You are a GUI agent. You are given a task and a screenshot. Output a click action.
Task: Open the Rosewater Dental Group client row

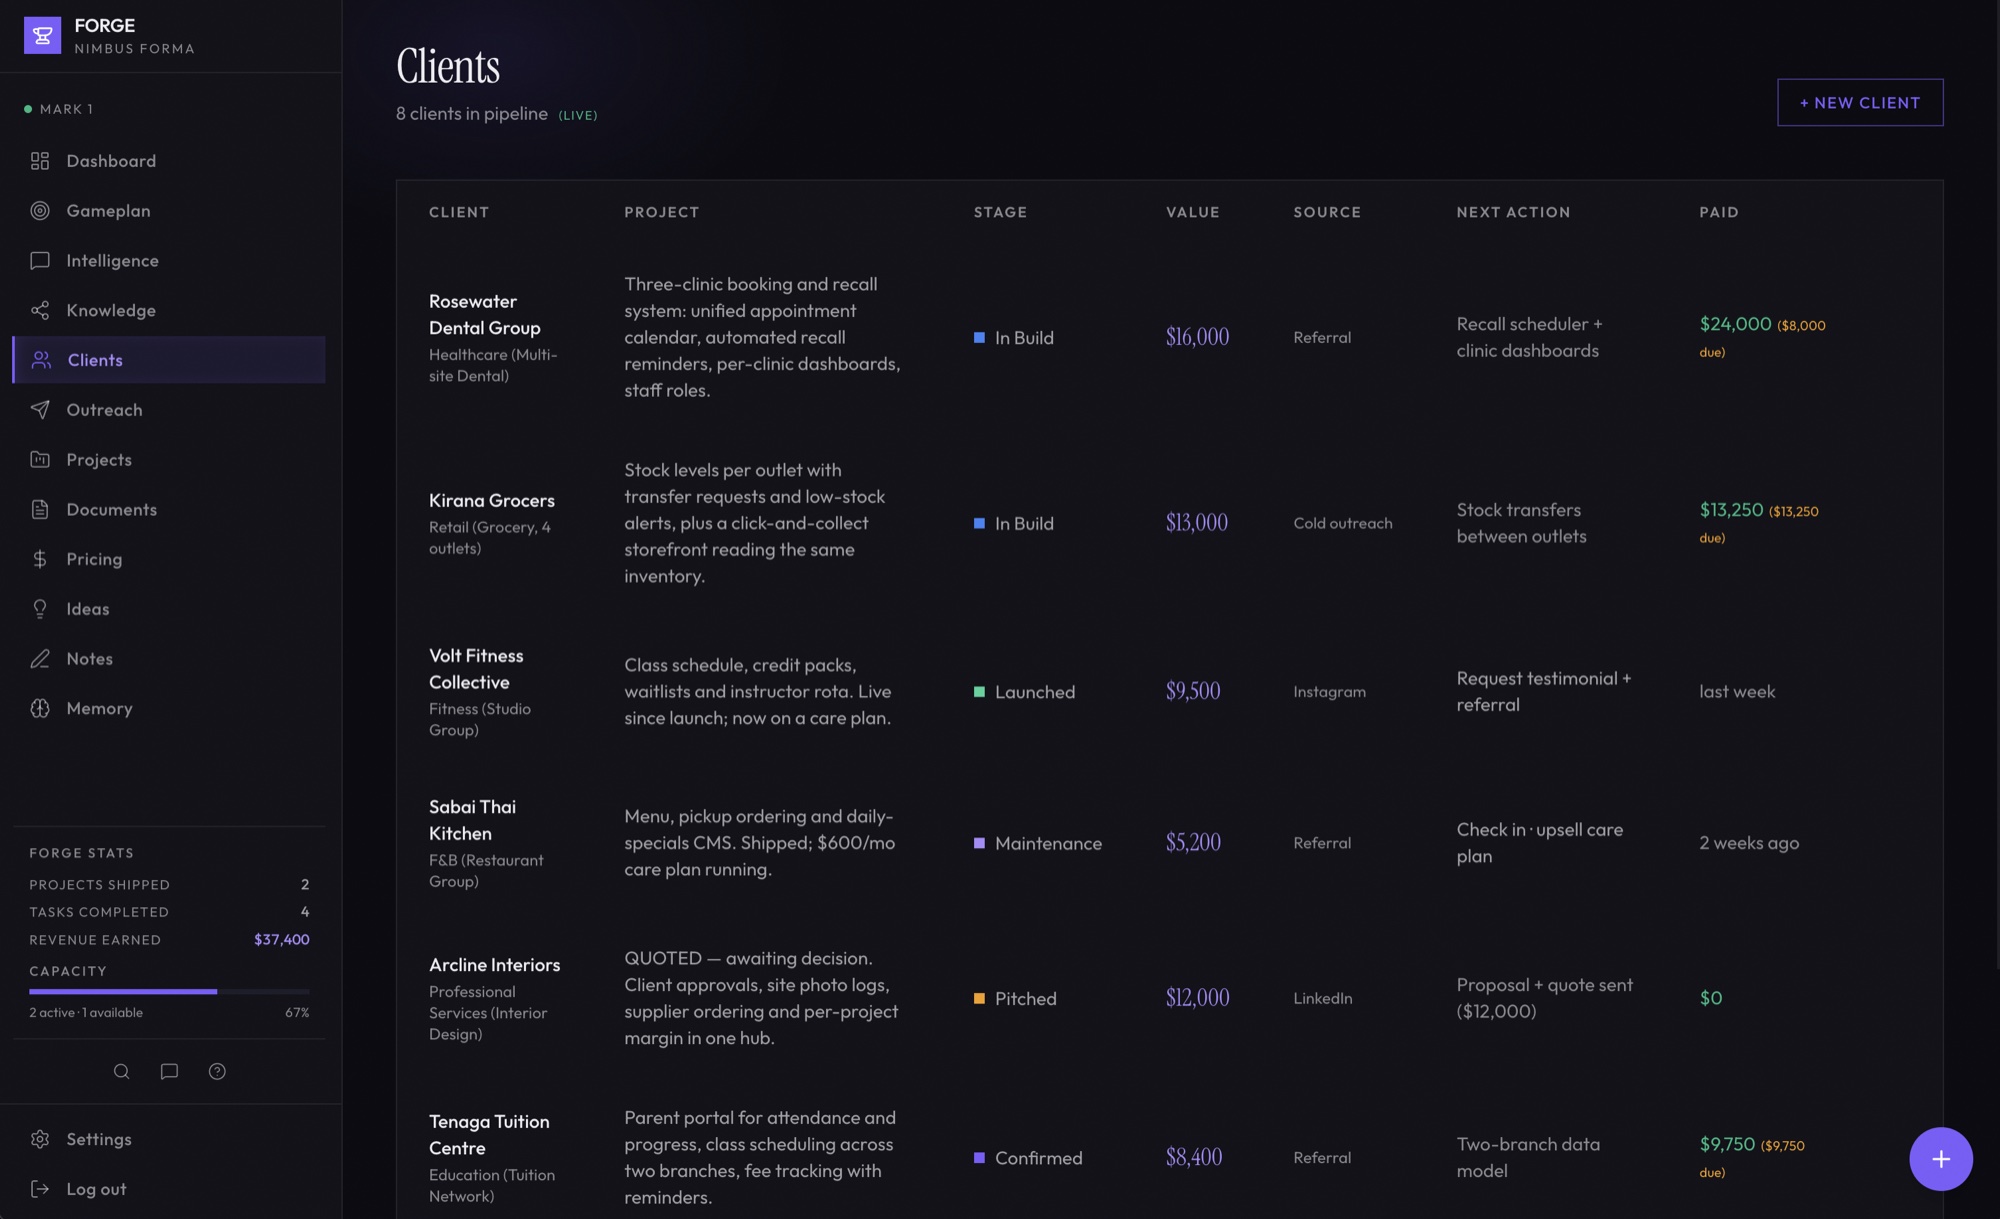click(1169, 338)
